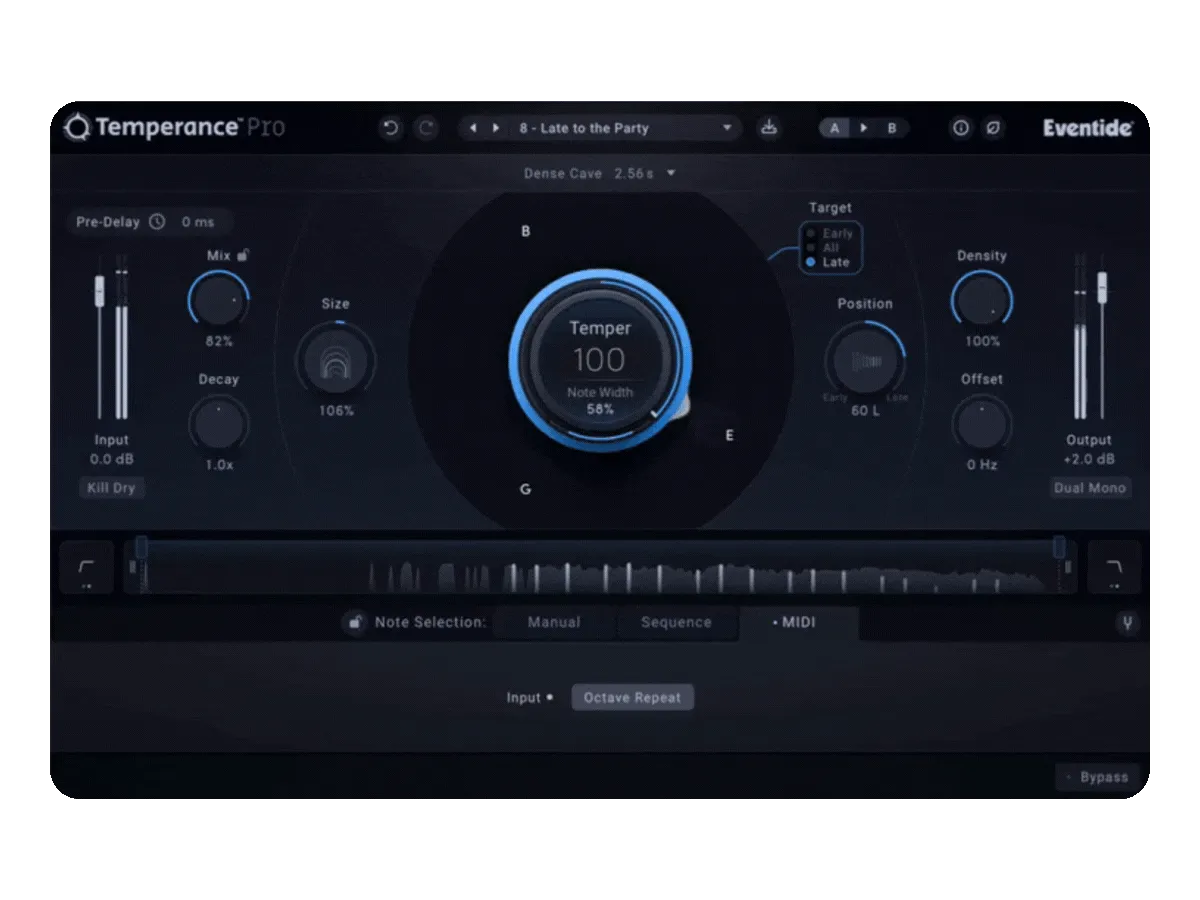Select the Late target option
1200x900 pixels.
pyautogui.click(x=828, y=262)
